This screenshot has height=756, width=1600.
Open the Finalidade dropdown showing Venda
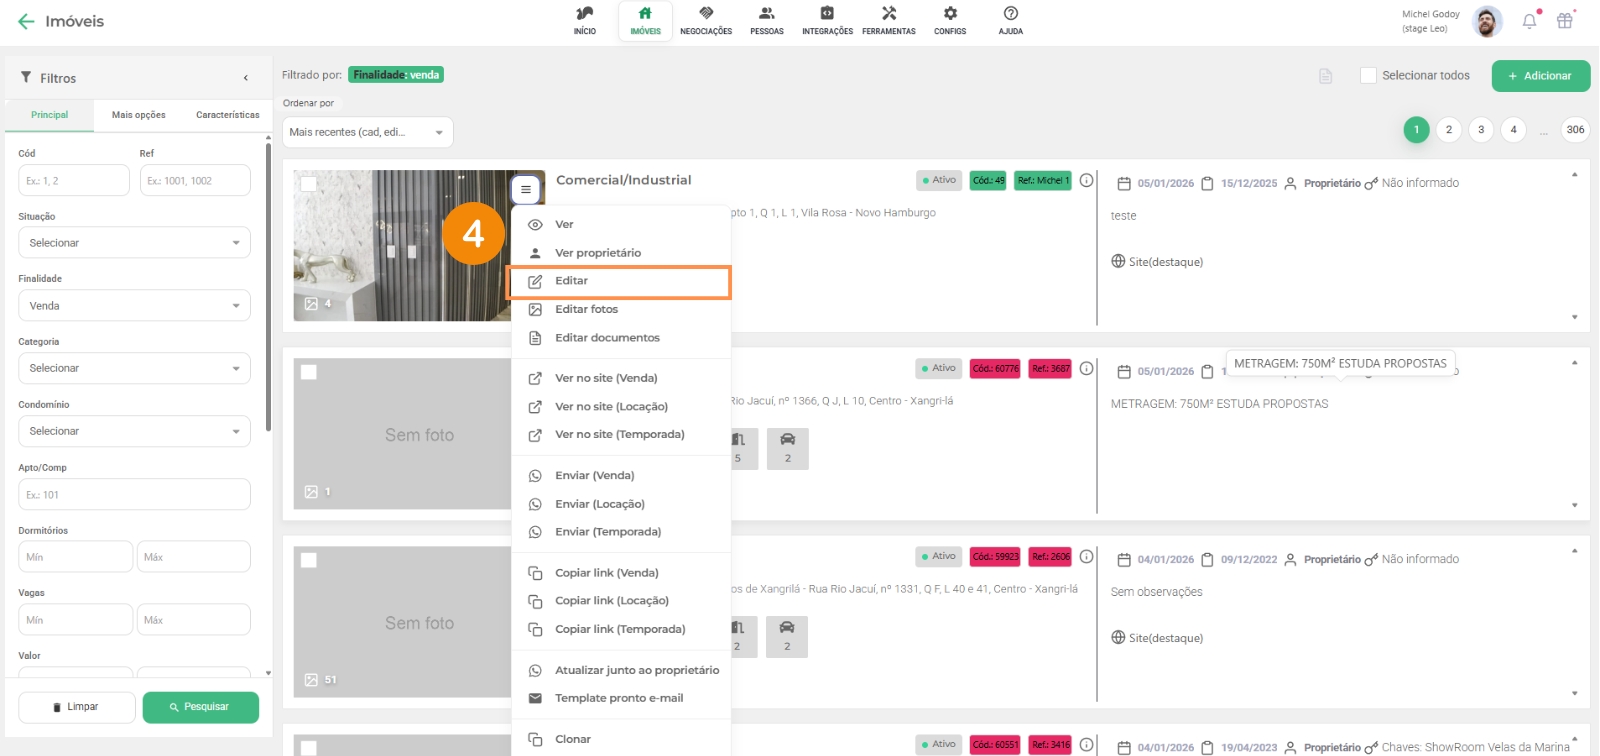[134, 306]
